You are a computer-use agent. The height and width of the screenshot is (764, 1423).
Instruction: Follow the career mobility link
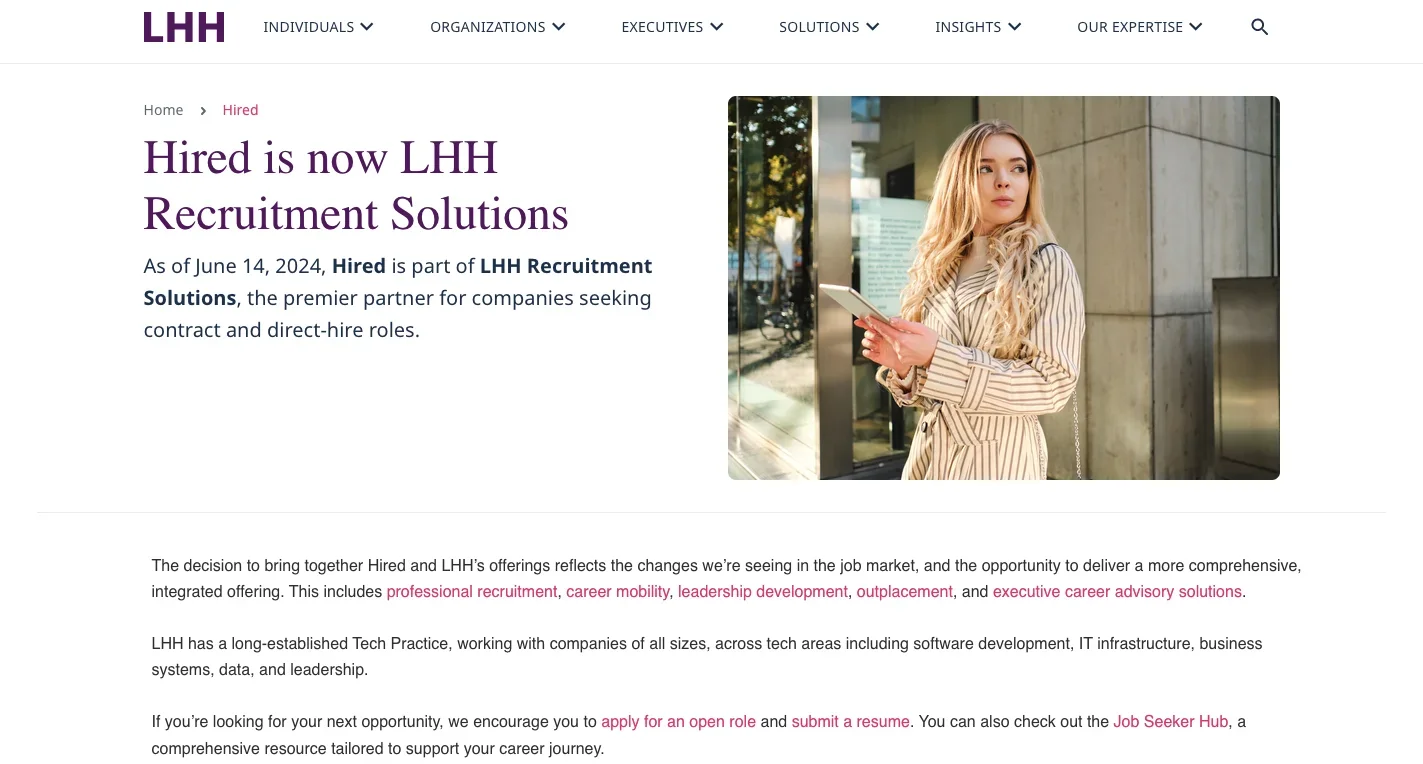click(618, 591)
